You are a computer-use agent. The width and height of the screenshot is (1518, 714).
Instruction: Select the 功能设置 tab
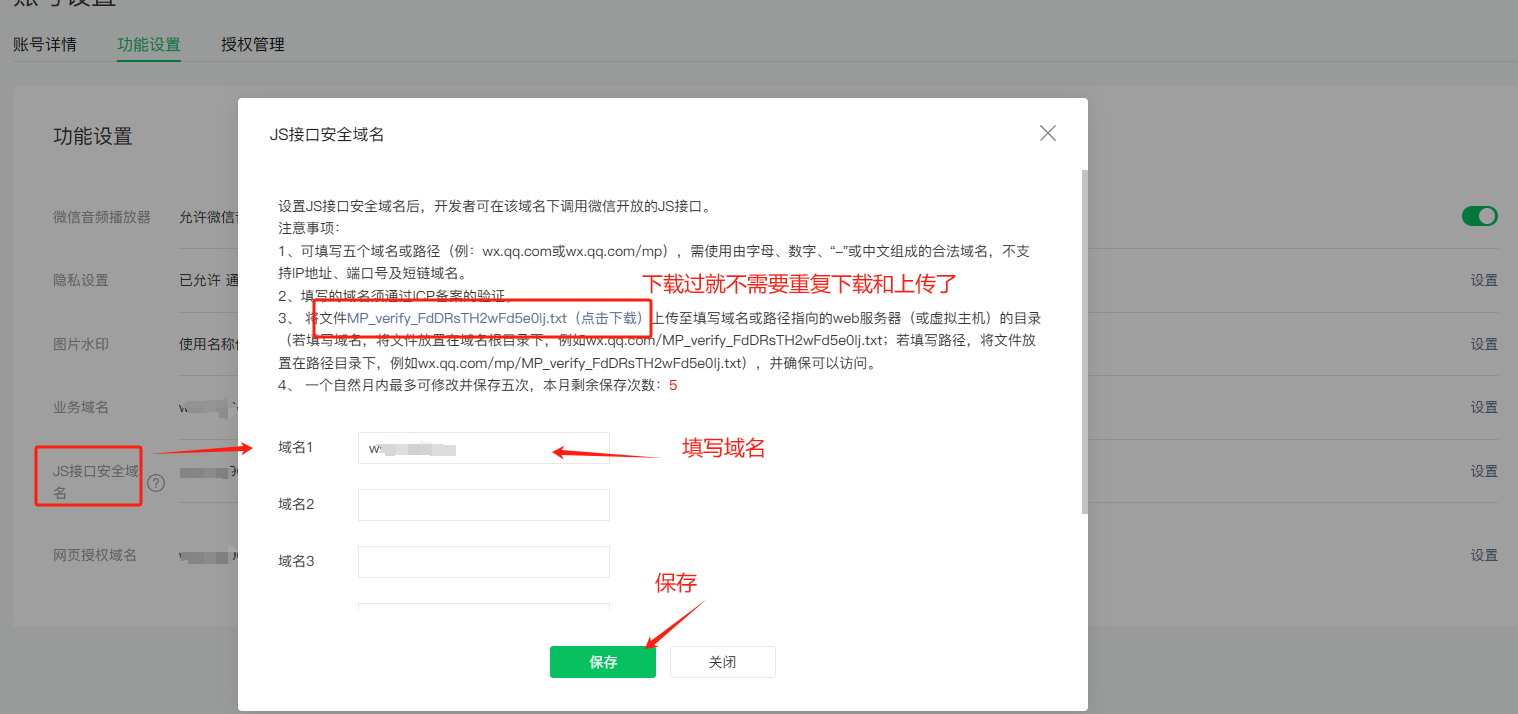click(x=148, y=45)
